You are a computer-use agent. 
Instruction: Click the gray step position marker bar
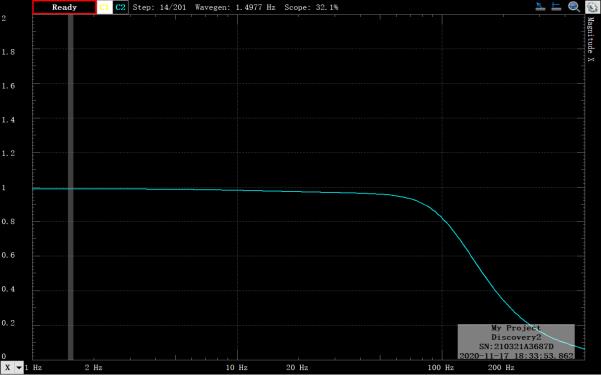(71, 188)
